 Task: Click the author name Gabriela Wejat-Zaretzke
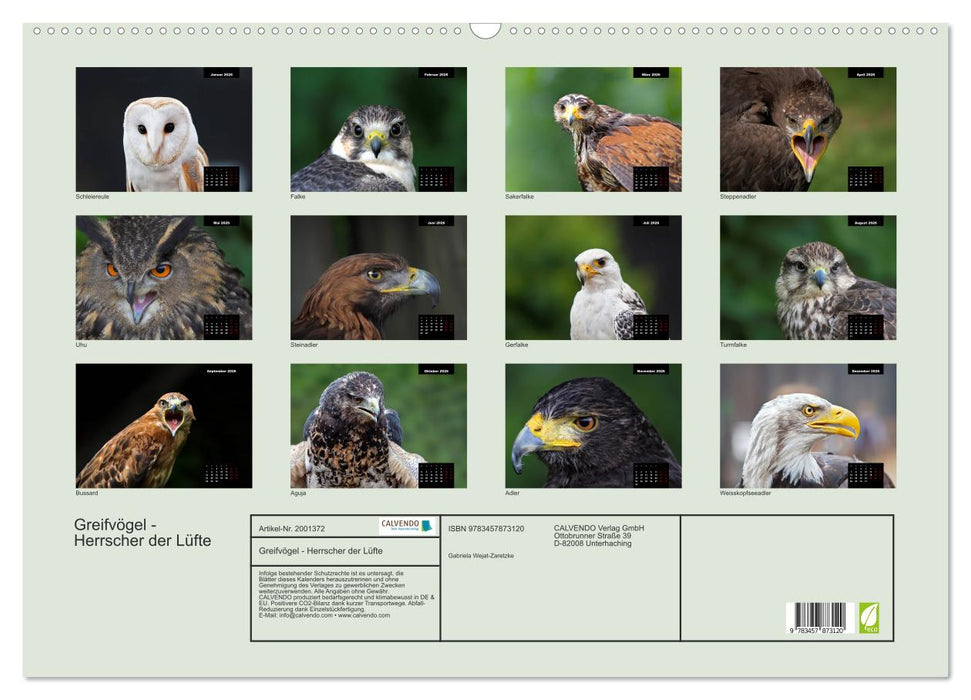pos(482,555)
